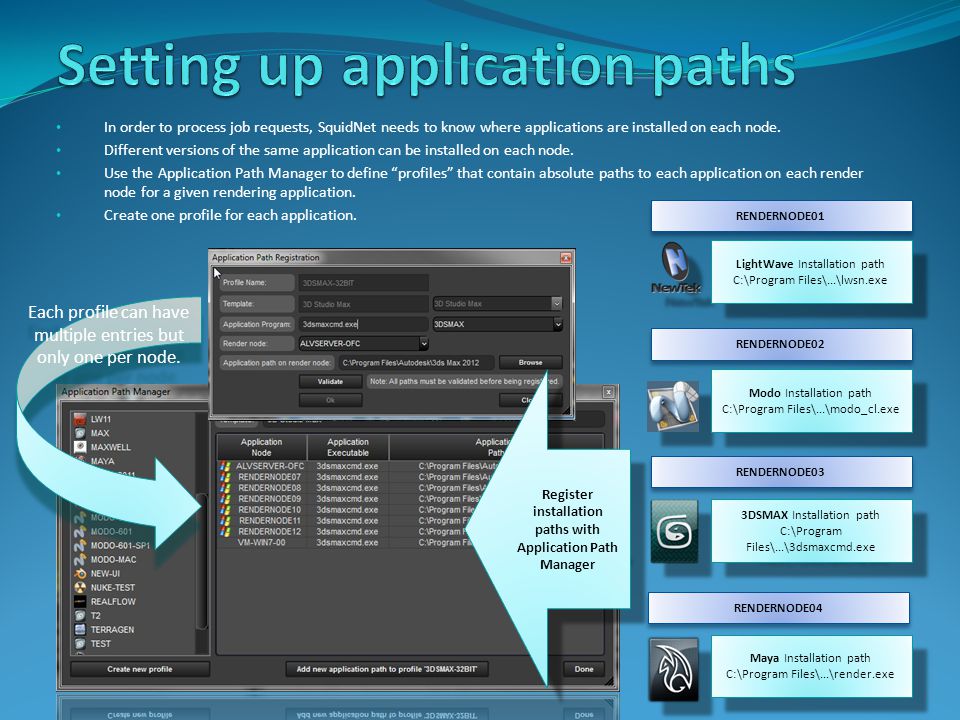The width and height of the screenshot is (960, 720).
Task: Click the Browse button
Action: (530, 362)
